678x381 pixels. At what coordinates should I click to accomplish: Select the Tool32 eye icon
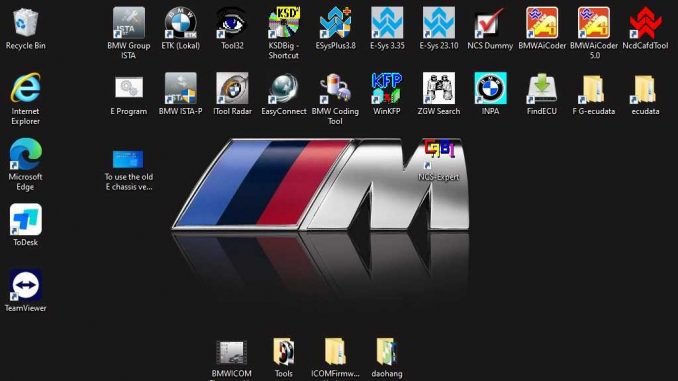232,23
